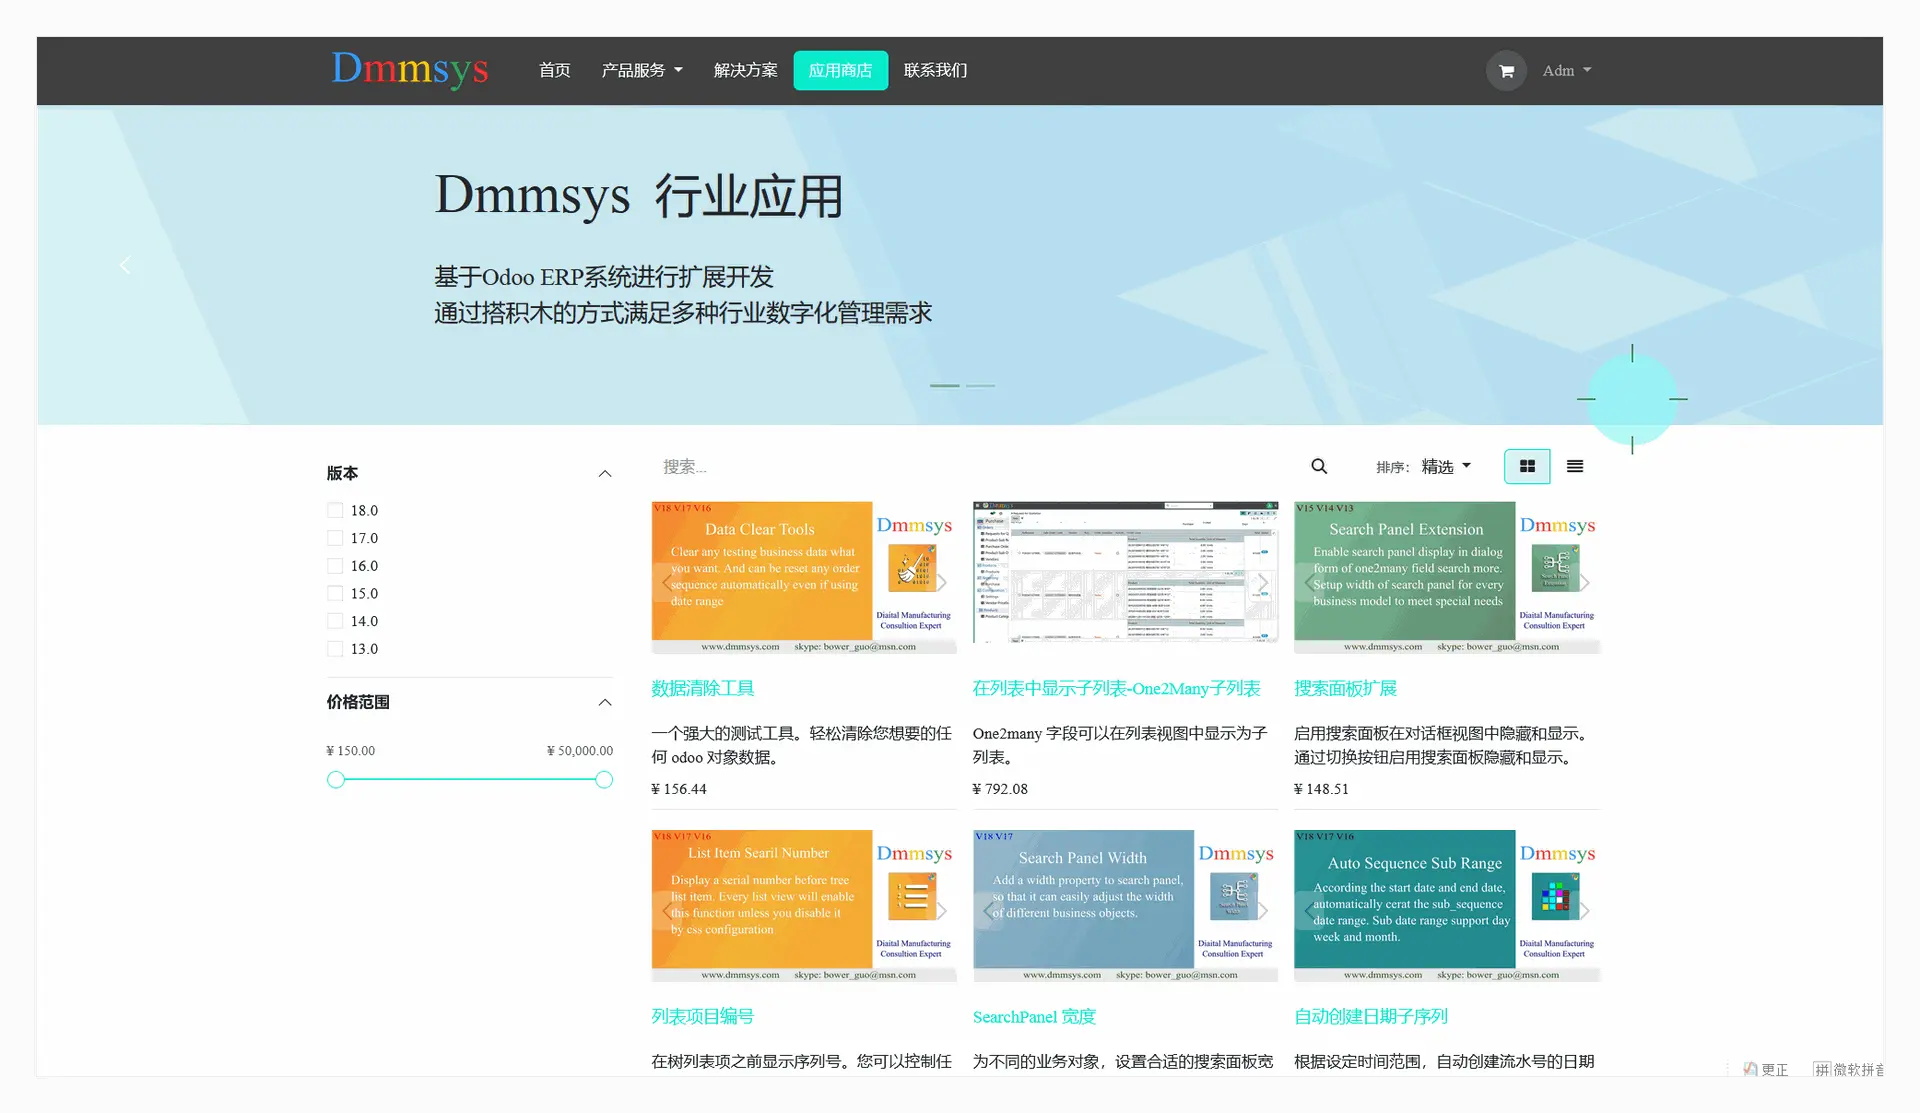Previous image arrow on Search Panel Width card
This screenshot has width=1920, height=1113.
click(x=988, y=910)
